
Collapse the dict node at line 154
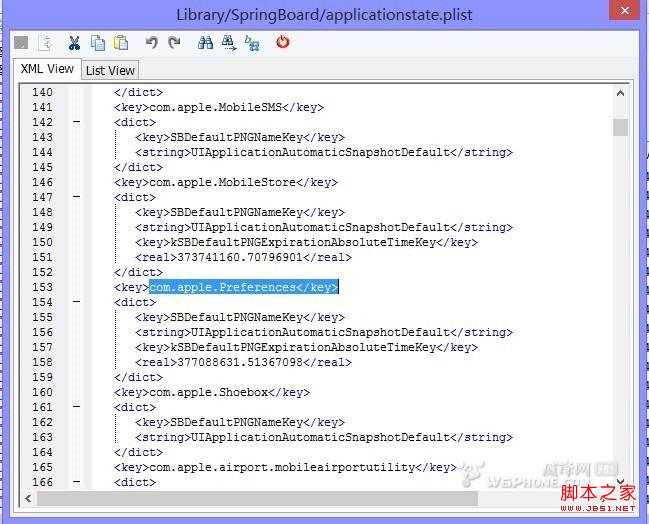(x=77, y=302)
